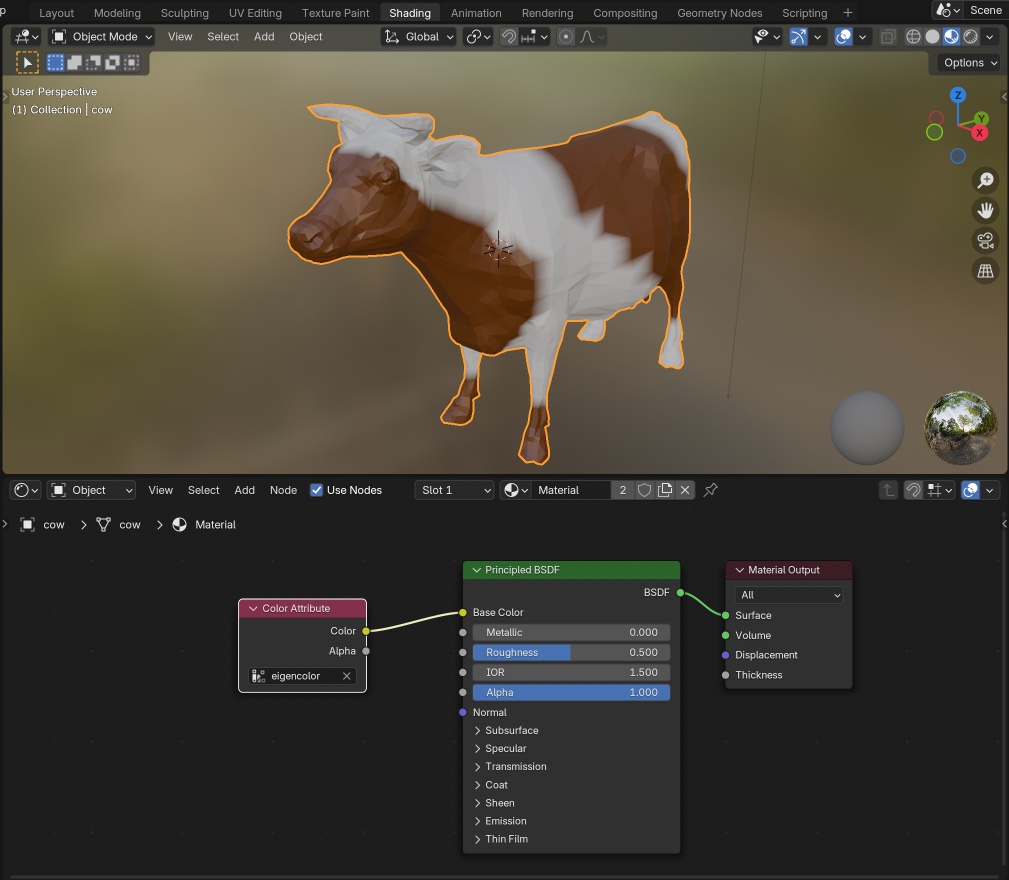Screen dimensions: 1009x880
Task: Click the Roughness slider on Principled BSDF
Action: point(570,652)
